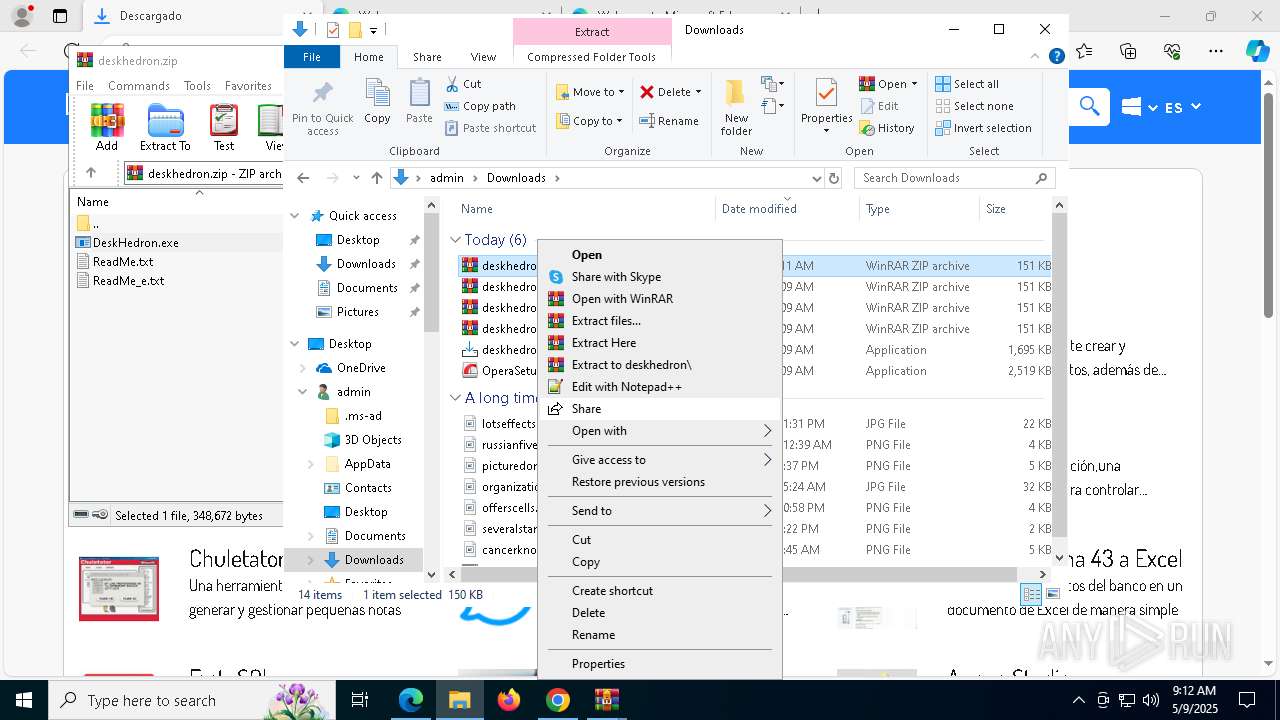Viewport: 1280px width, 720px height.
Task: Click the Edge icon in taskbar
Action: click(x=411, y=700)
